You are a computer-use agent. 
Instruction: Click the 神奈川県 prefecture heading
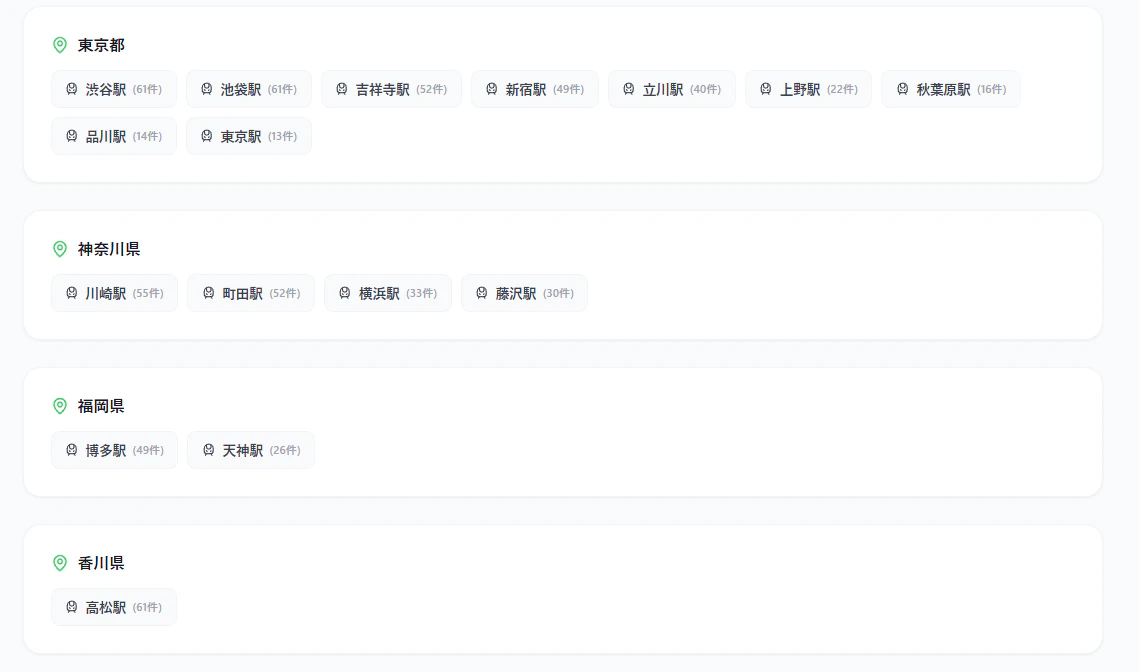tap(109, 248)
